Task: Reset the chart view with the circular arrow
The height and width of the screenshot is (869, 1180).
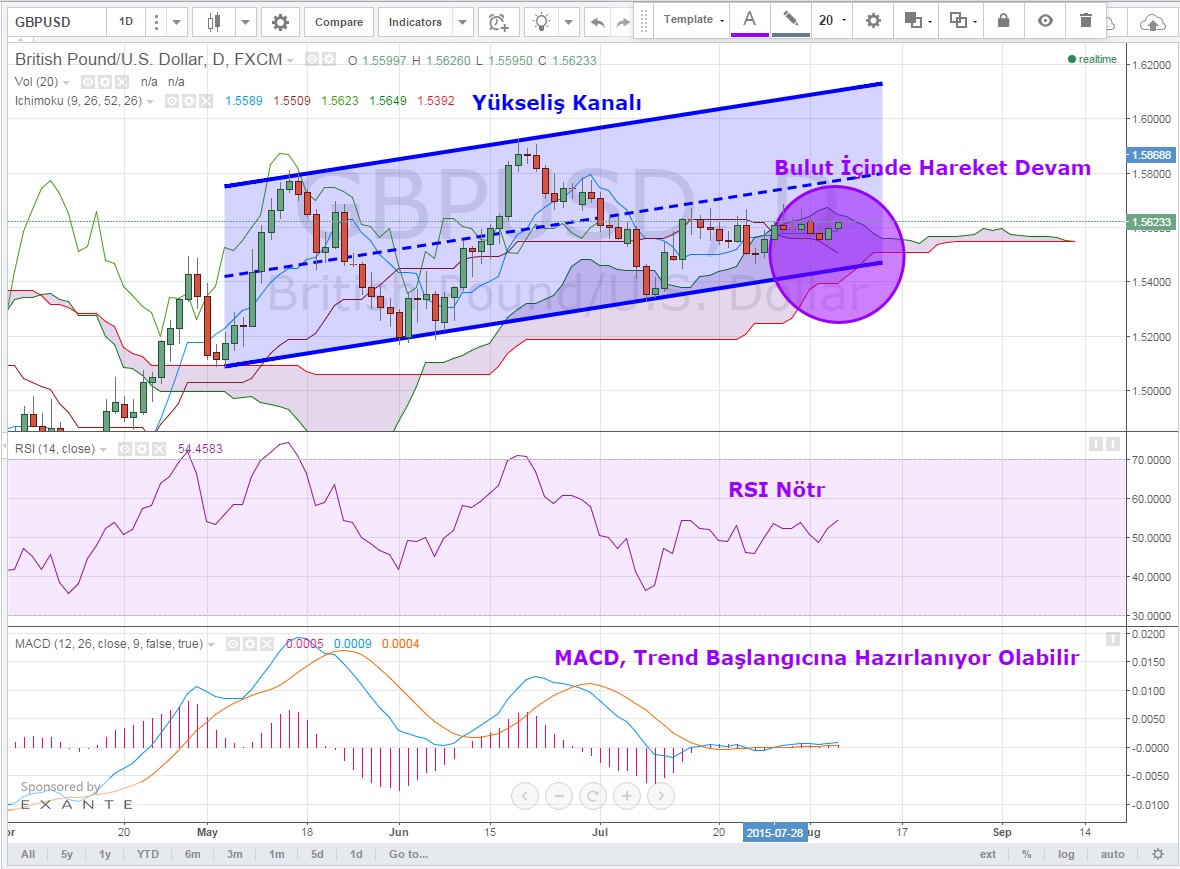Action: click(x=593, y=796)
